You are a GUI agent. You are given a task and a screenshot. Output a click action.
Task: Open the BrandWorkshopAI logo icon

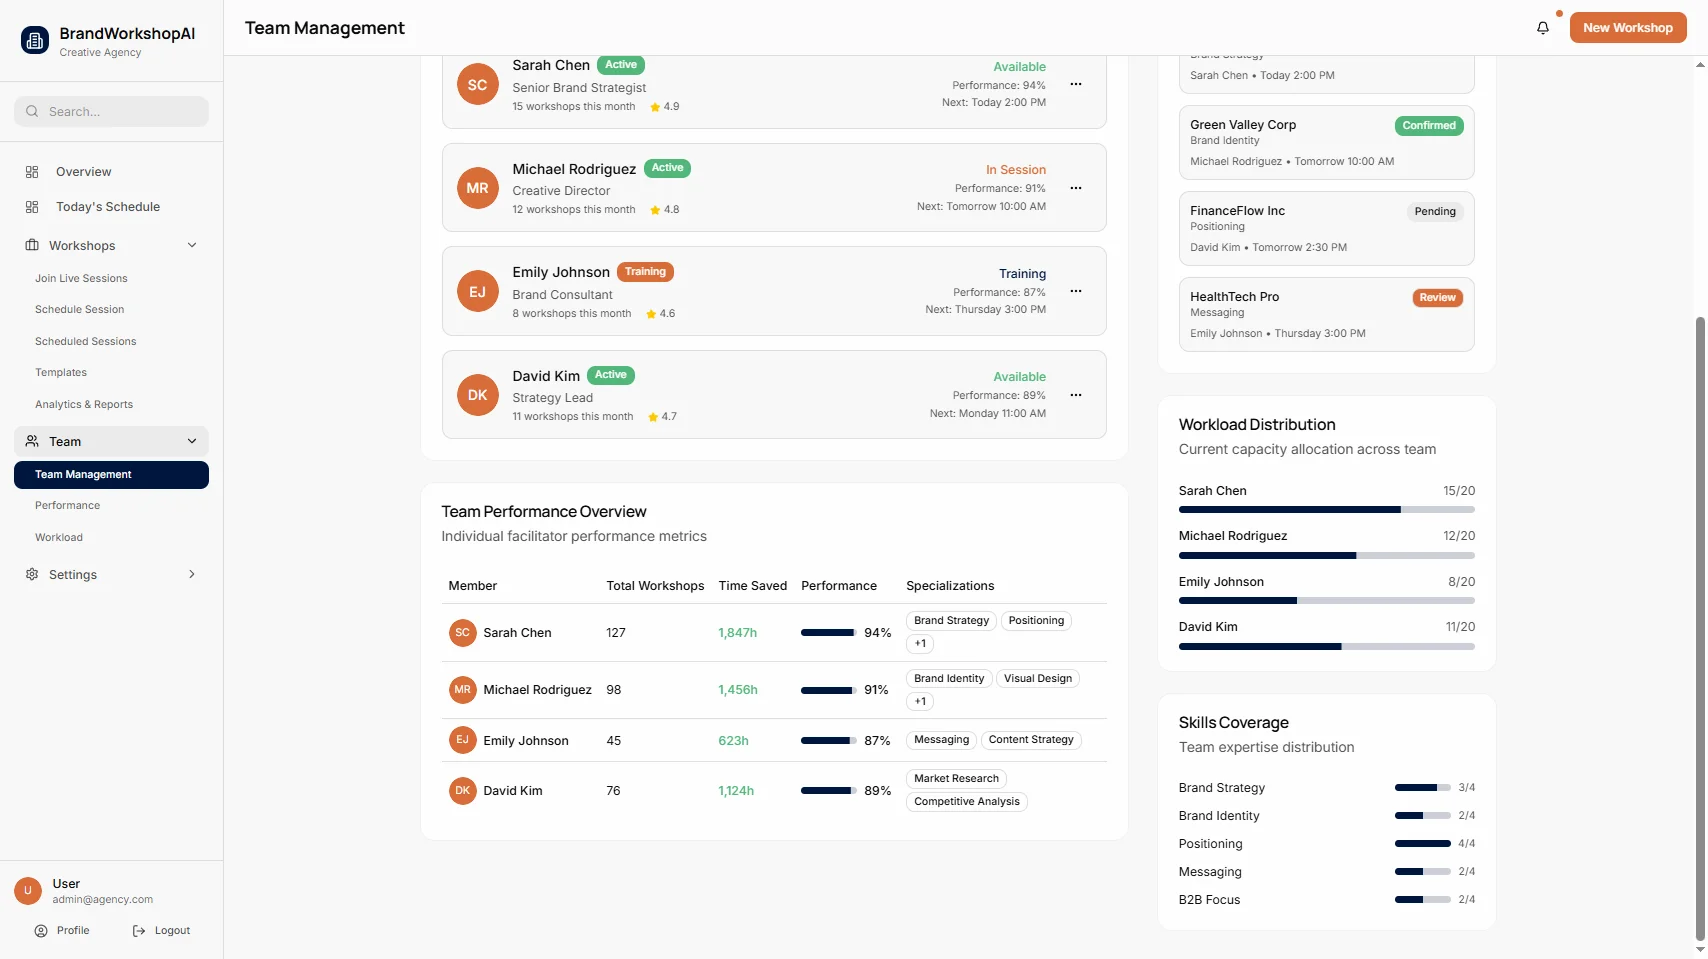coord(33,39)
